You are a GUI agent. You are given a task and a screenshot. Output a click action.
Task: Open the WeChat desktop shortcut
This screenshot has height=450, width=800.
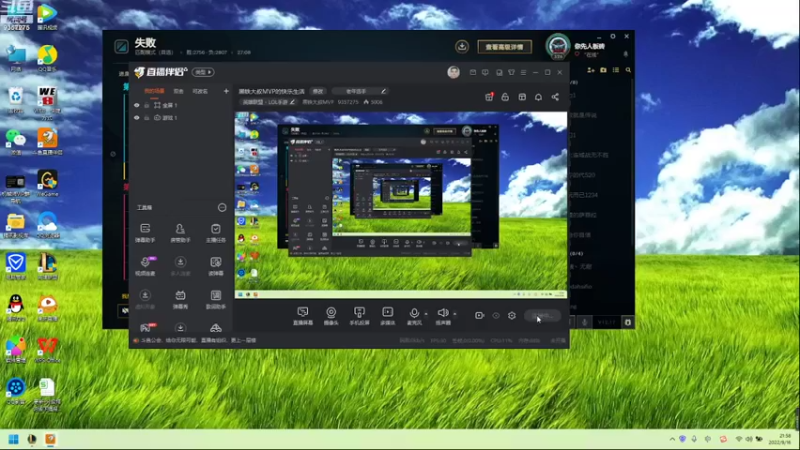16,142
